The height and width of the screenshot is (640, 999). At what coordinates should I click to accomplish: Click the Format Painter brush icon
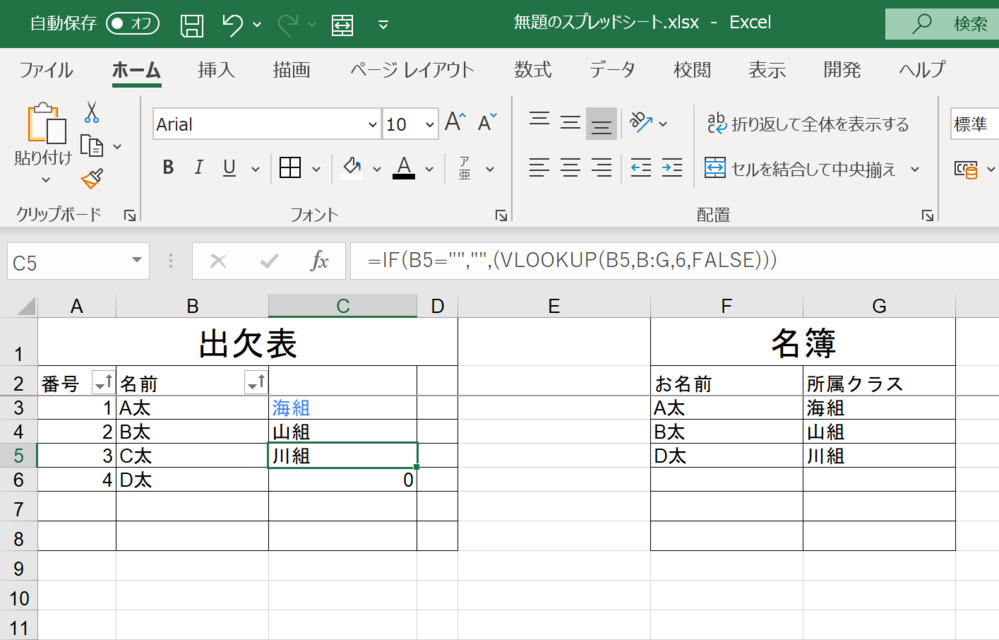[x=92, y=178]
